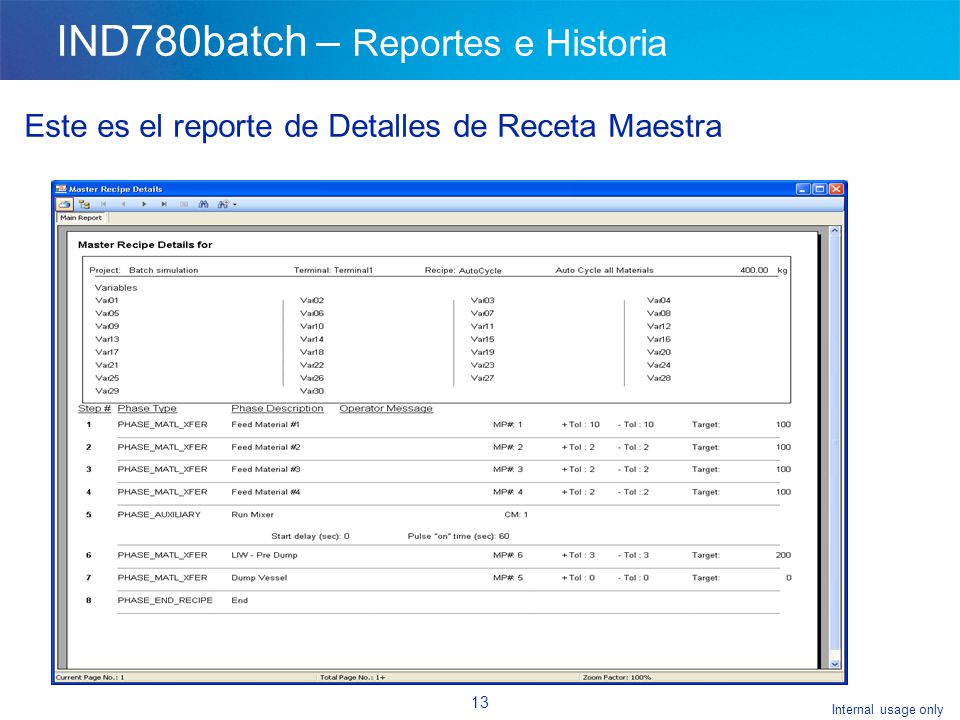Click 'PHASE_END_RECIPE' phase type
Screen dimensions: 960x720
(x=165, y=601)
